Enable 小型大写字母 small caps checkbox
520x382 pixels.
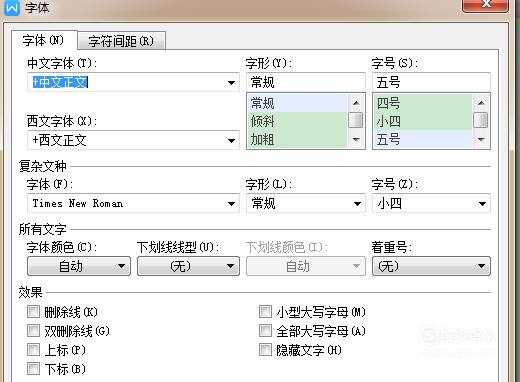tap(265, 312)
